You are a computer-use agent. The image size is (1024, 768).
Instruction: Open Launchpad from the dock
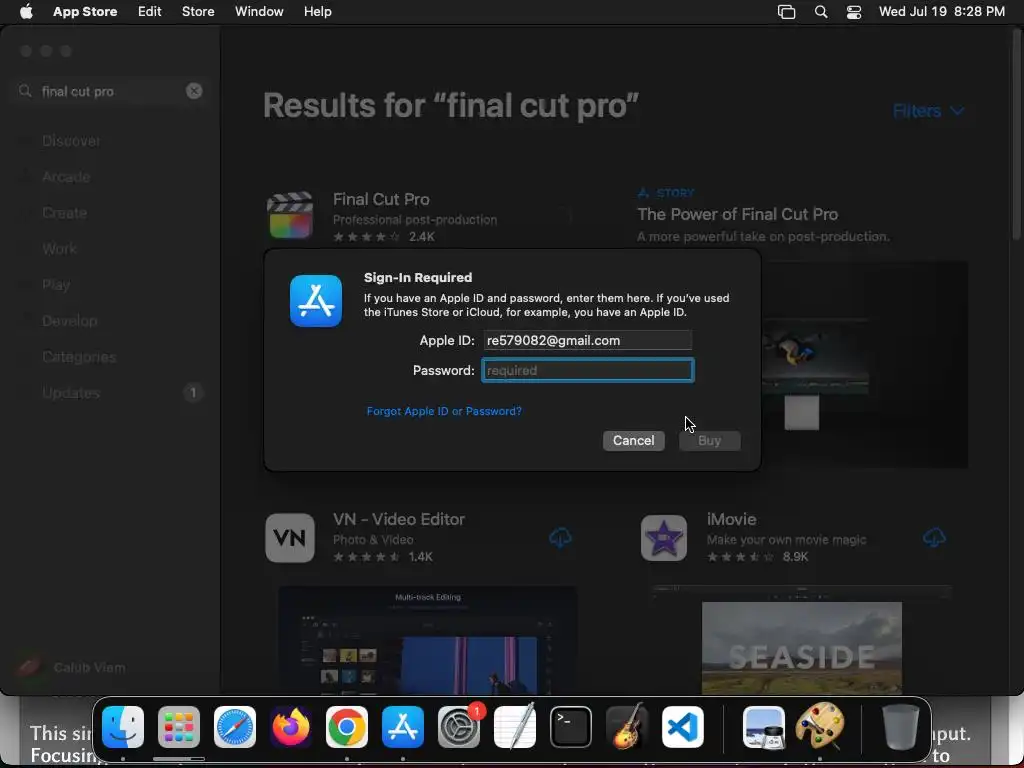pos(179,727)
